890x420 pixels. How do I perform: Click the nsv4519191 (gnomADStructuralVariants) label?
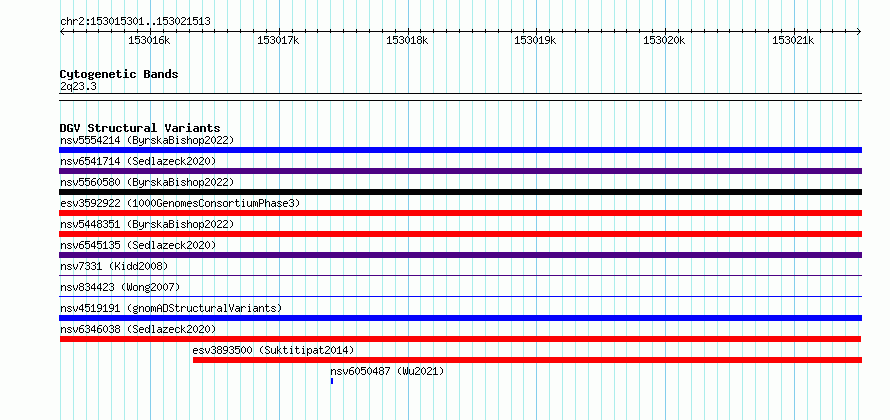coord(171,308)
